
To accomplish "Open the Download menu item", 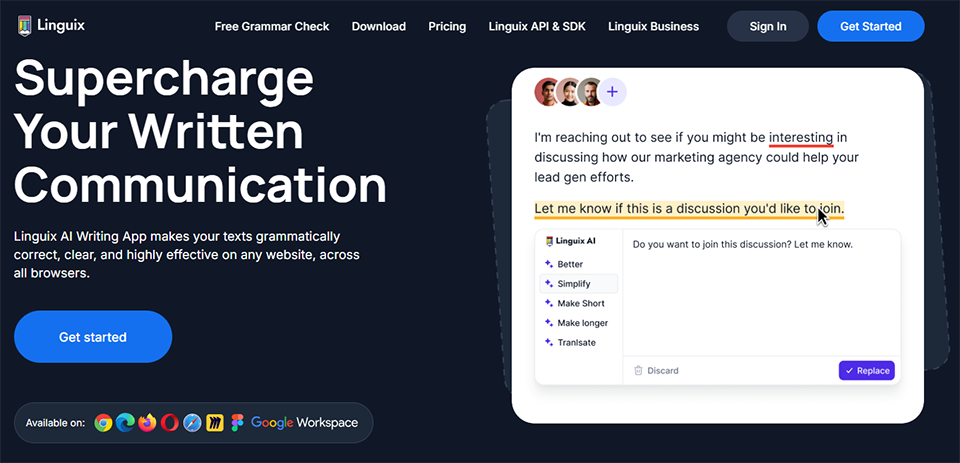I will pyautogui.click(x=378, y=26).
